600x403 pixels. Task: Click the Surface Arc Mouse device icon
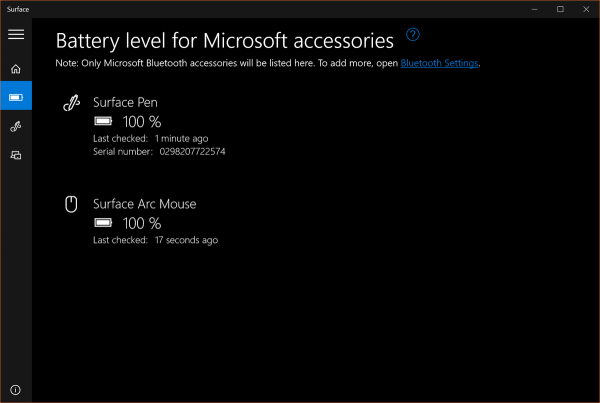[71, 204]
